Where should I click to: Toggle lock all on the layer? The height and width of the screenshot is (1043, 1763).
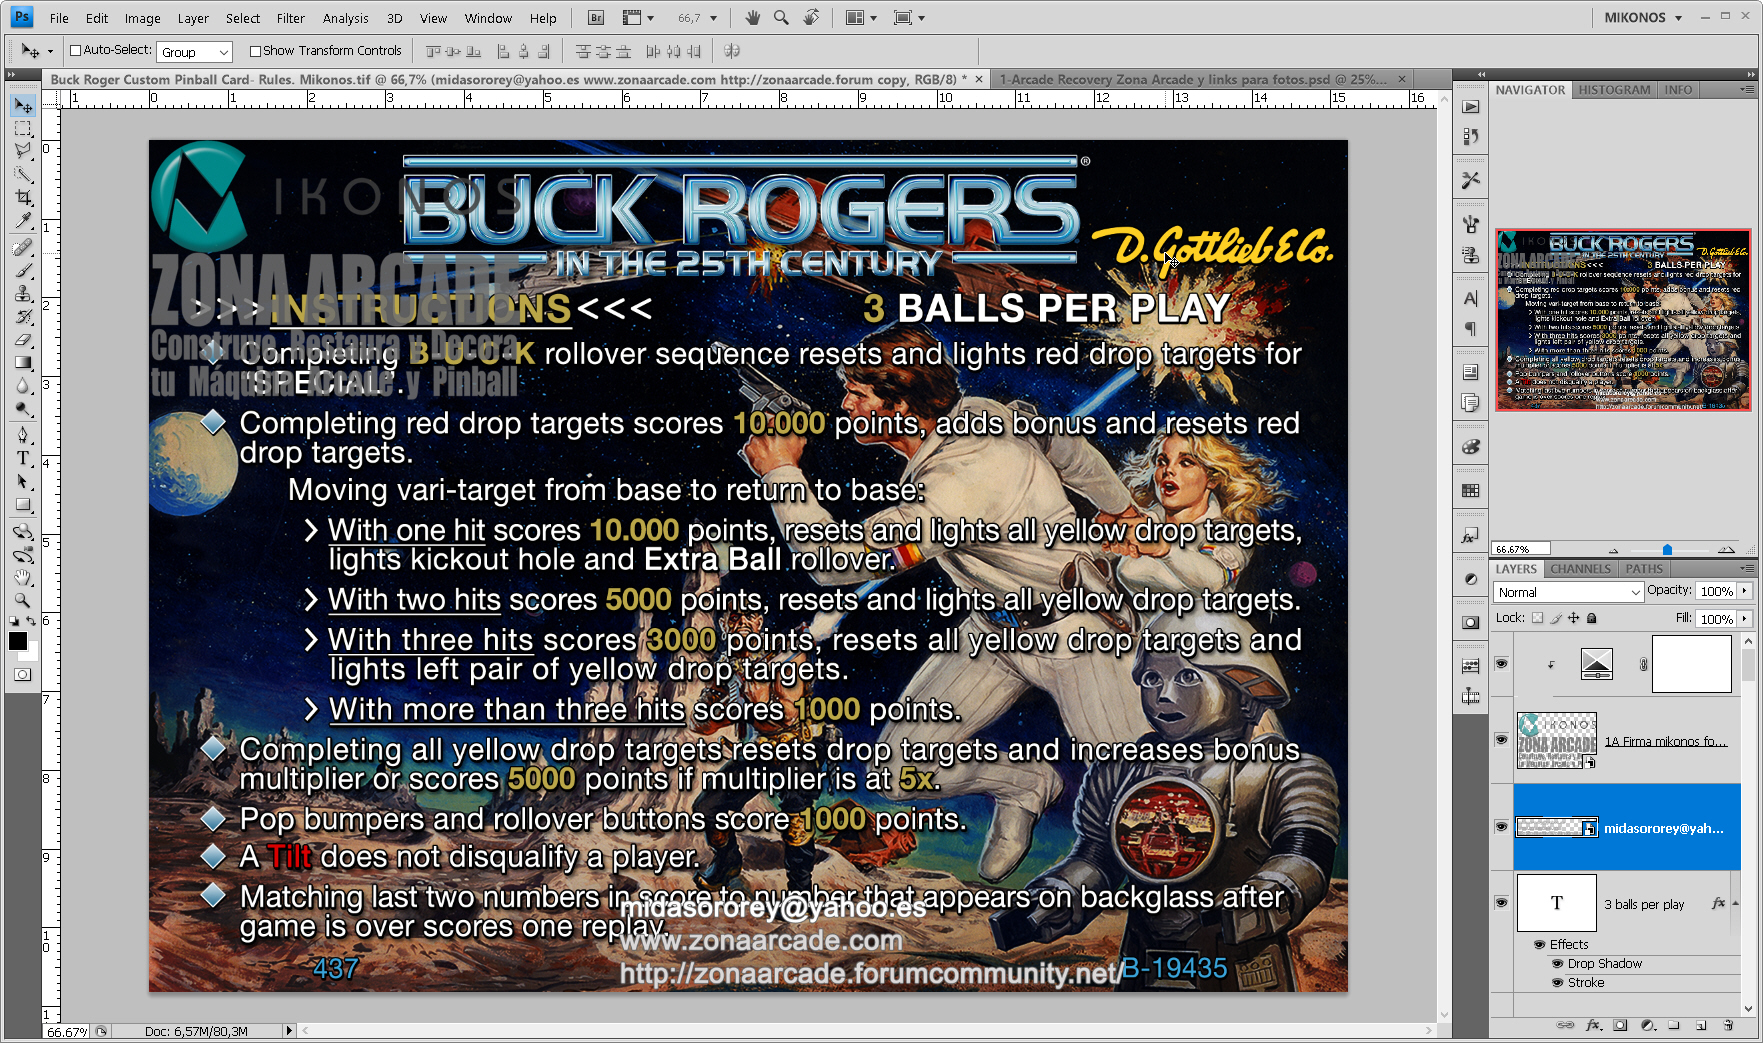pyautogui.click(x=1592, y=618)
